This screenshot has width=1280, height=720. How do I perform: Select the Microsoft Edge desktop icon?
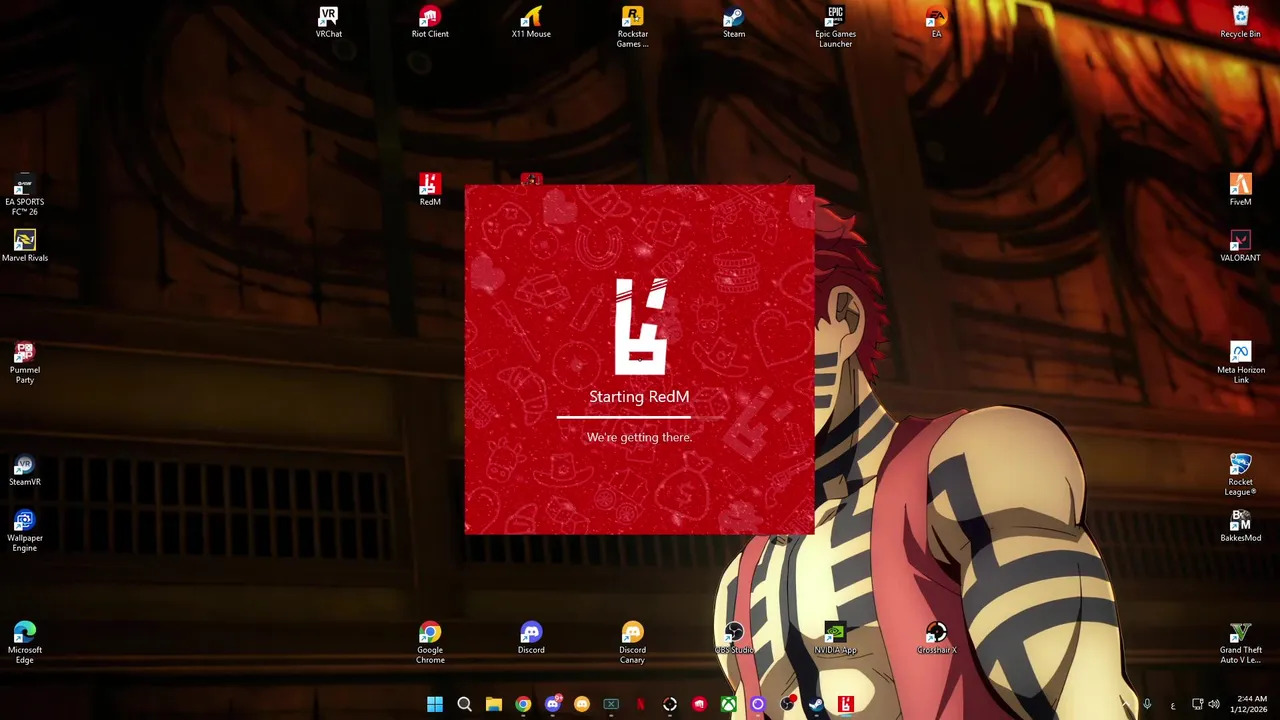click(25, 644)
